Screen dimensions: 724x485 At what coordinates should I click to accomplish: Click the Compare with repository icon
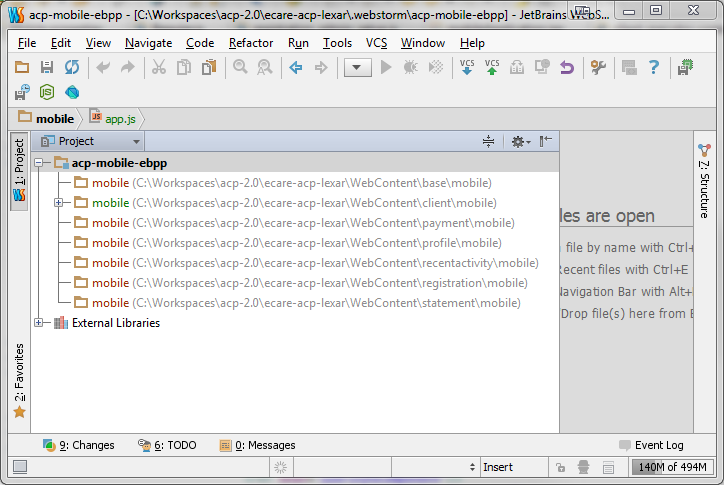pyautogui.click(x=517, y=67)
